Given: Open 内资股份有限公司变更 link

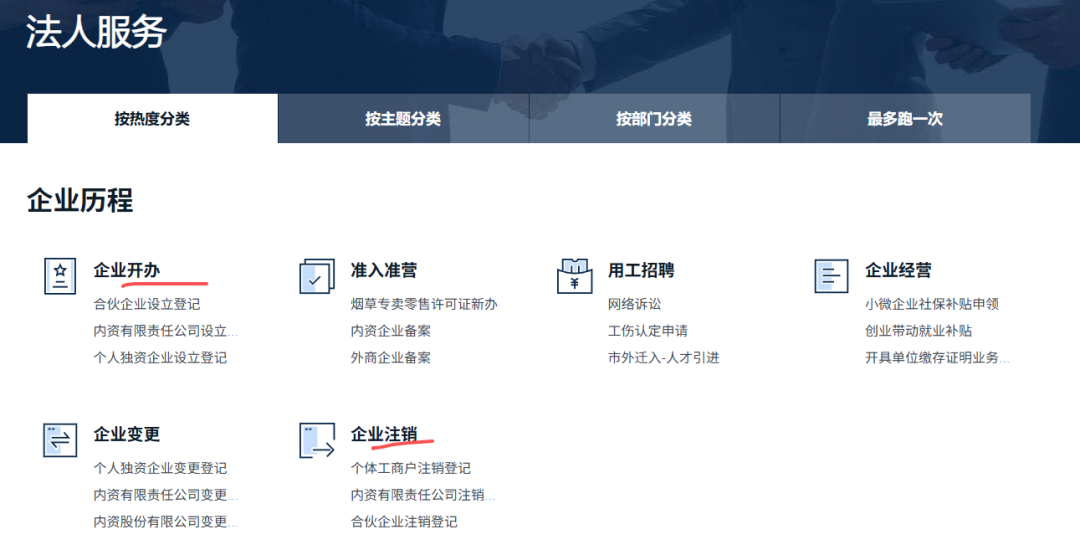Looking at the screenshot, I should (x=165, y=522).
